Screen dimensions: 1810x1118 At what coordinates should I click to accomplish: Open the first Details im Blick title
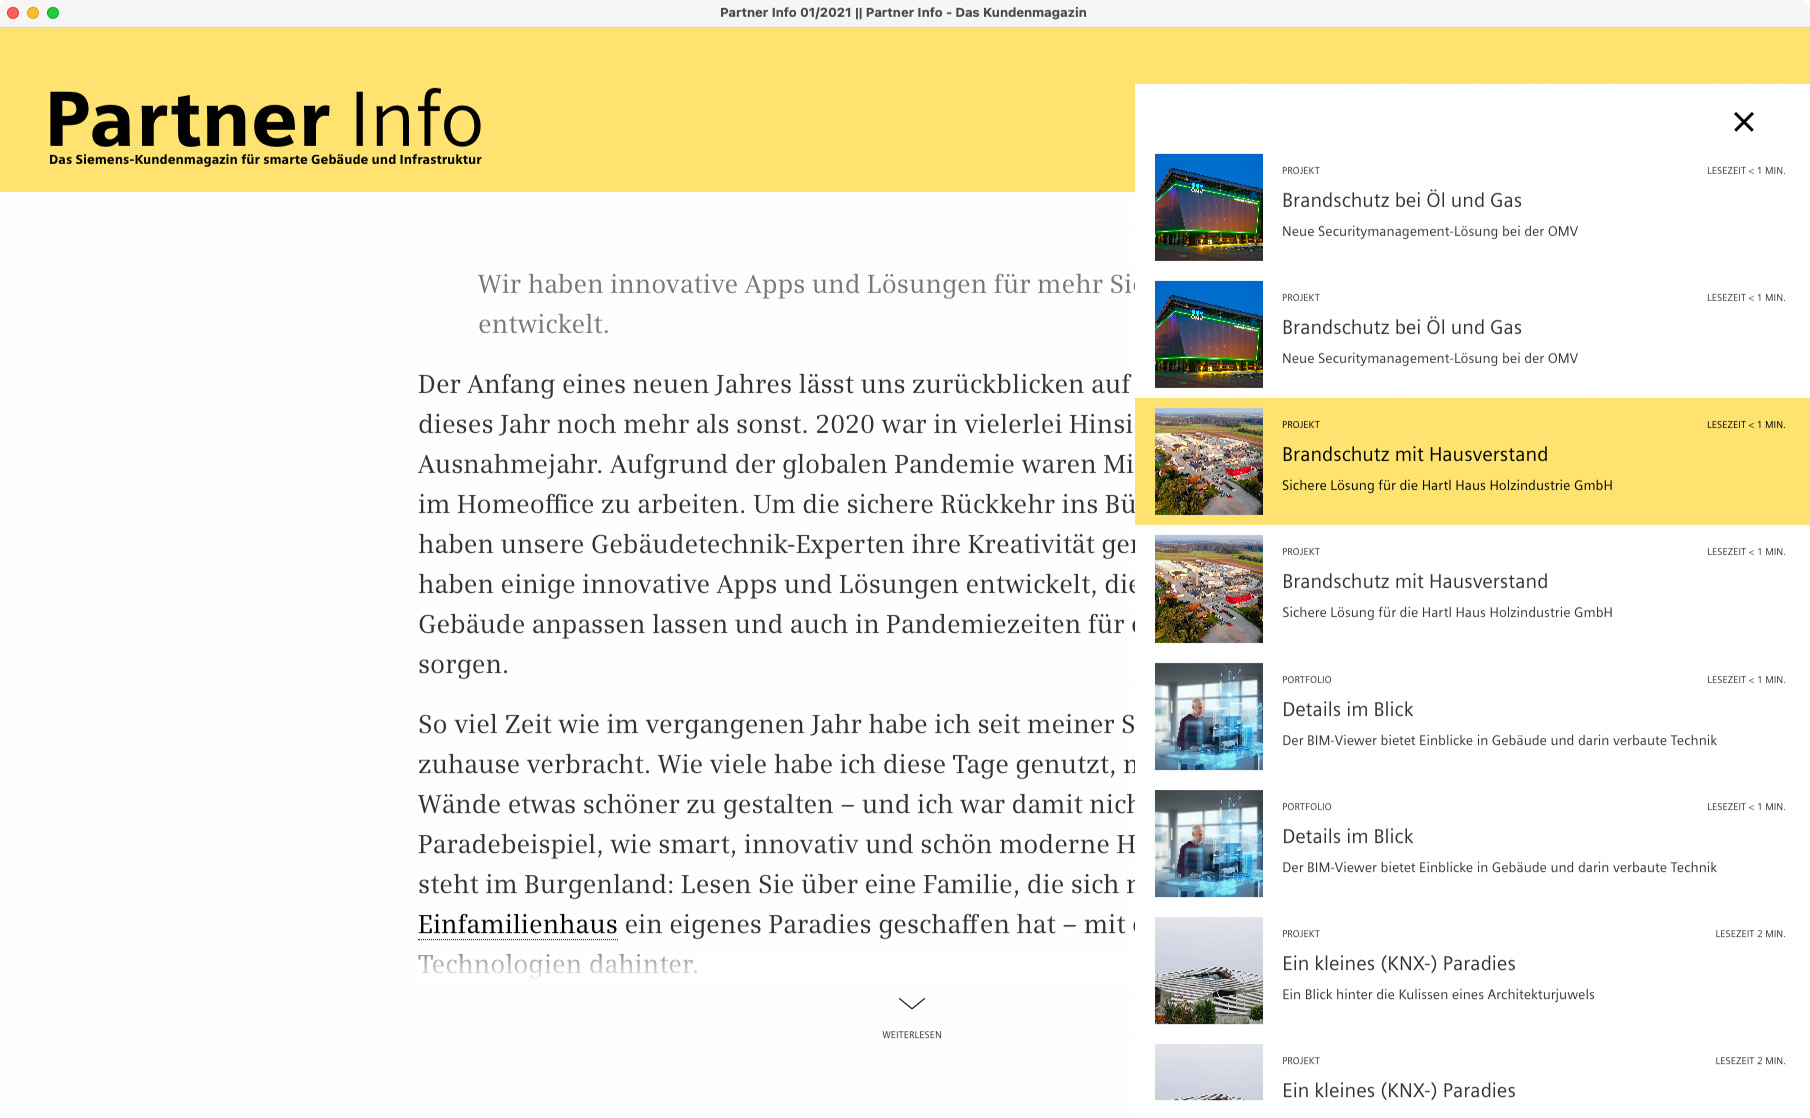pyautogui.click(x=1347, y=710)
